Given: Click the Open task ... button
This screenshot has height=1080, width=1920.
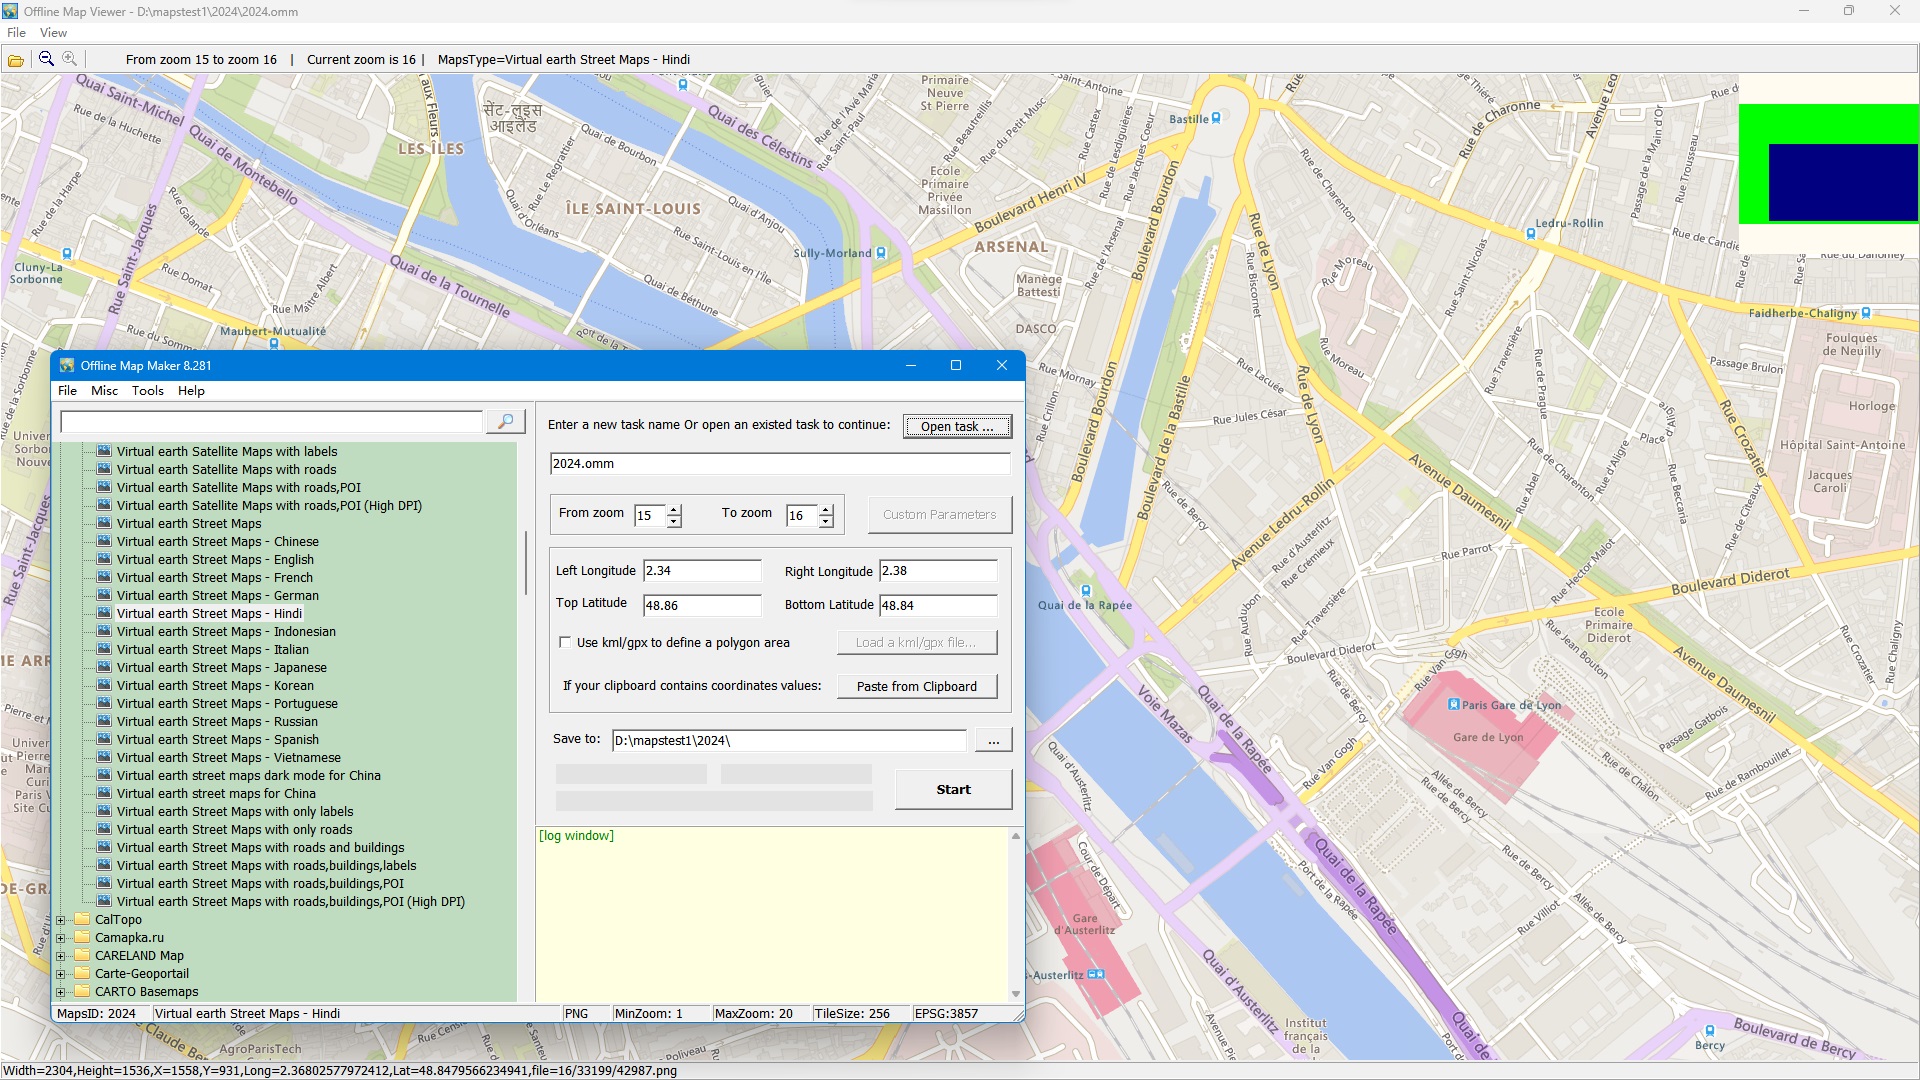Looking at the screenshot, I should point(957,426).
